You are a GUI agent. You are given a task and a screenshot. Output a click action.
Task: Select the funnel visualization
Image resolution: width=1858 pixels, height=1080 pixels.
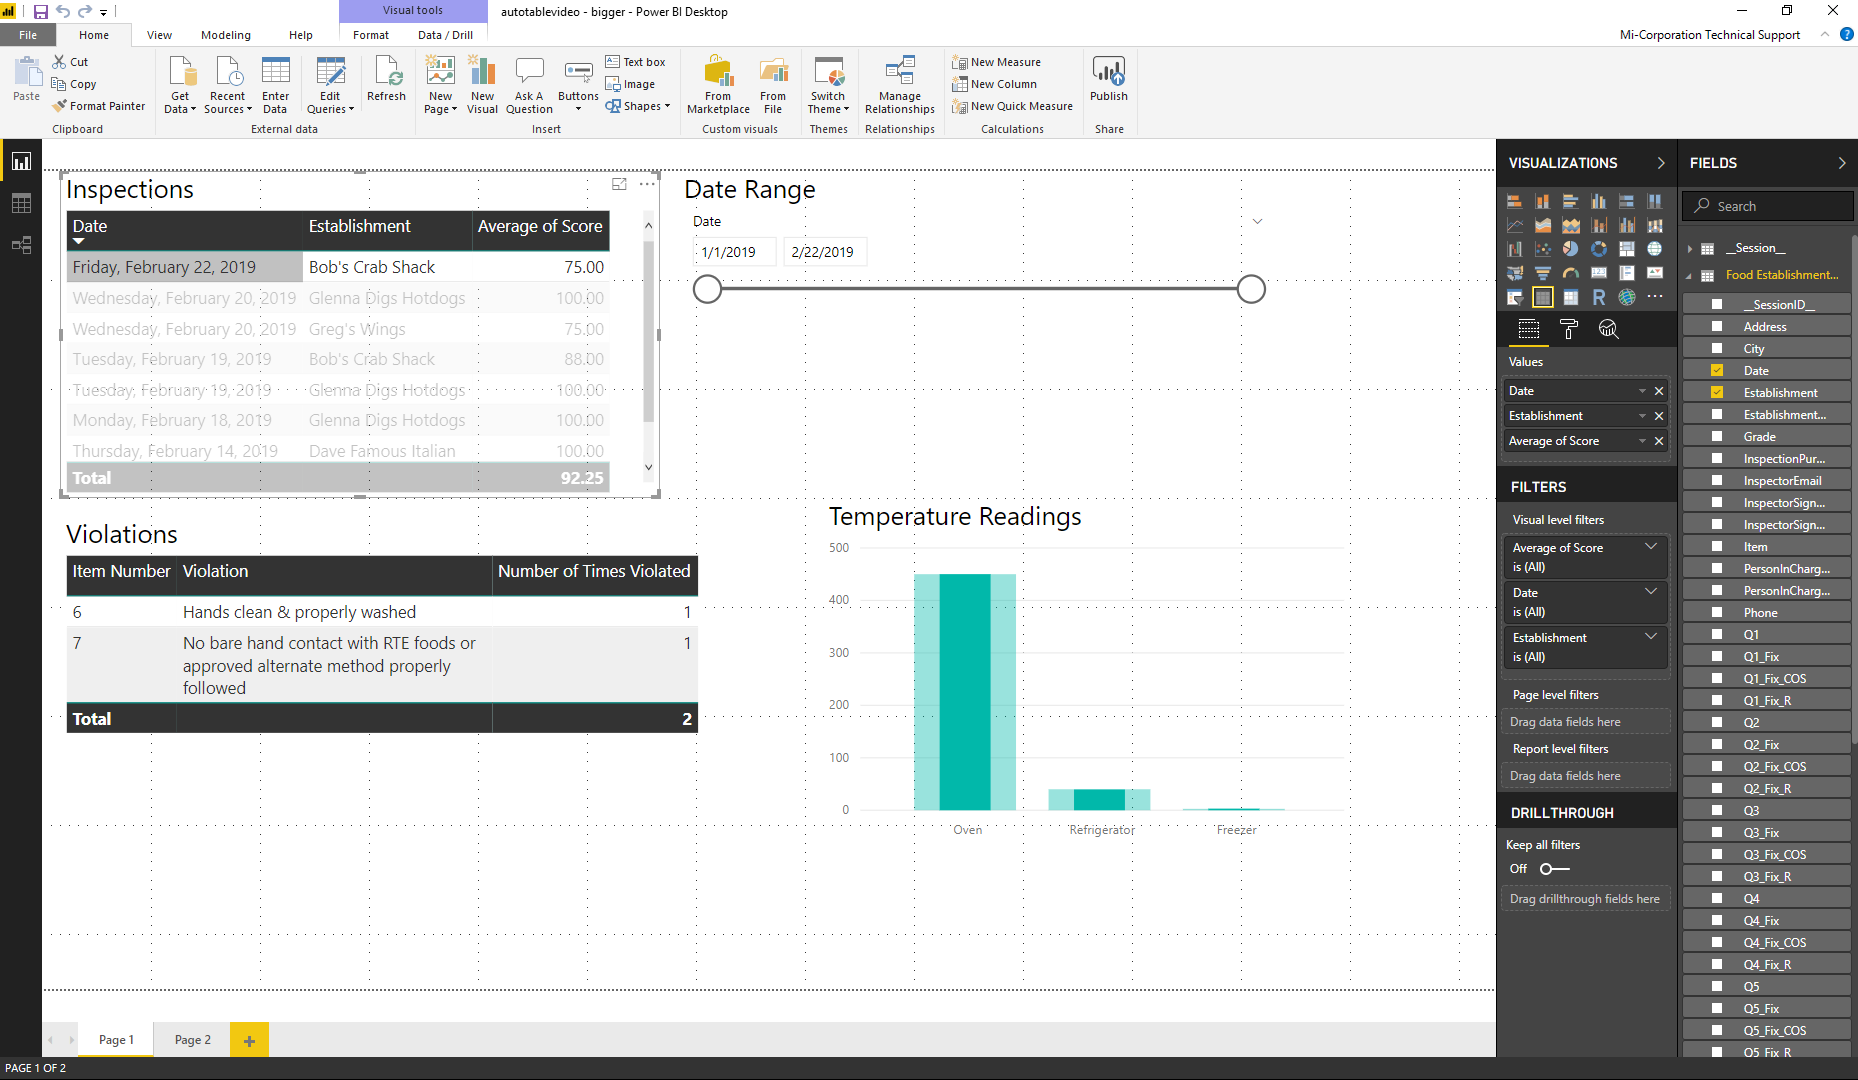tap(1543, 273)
